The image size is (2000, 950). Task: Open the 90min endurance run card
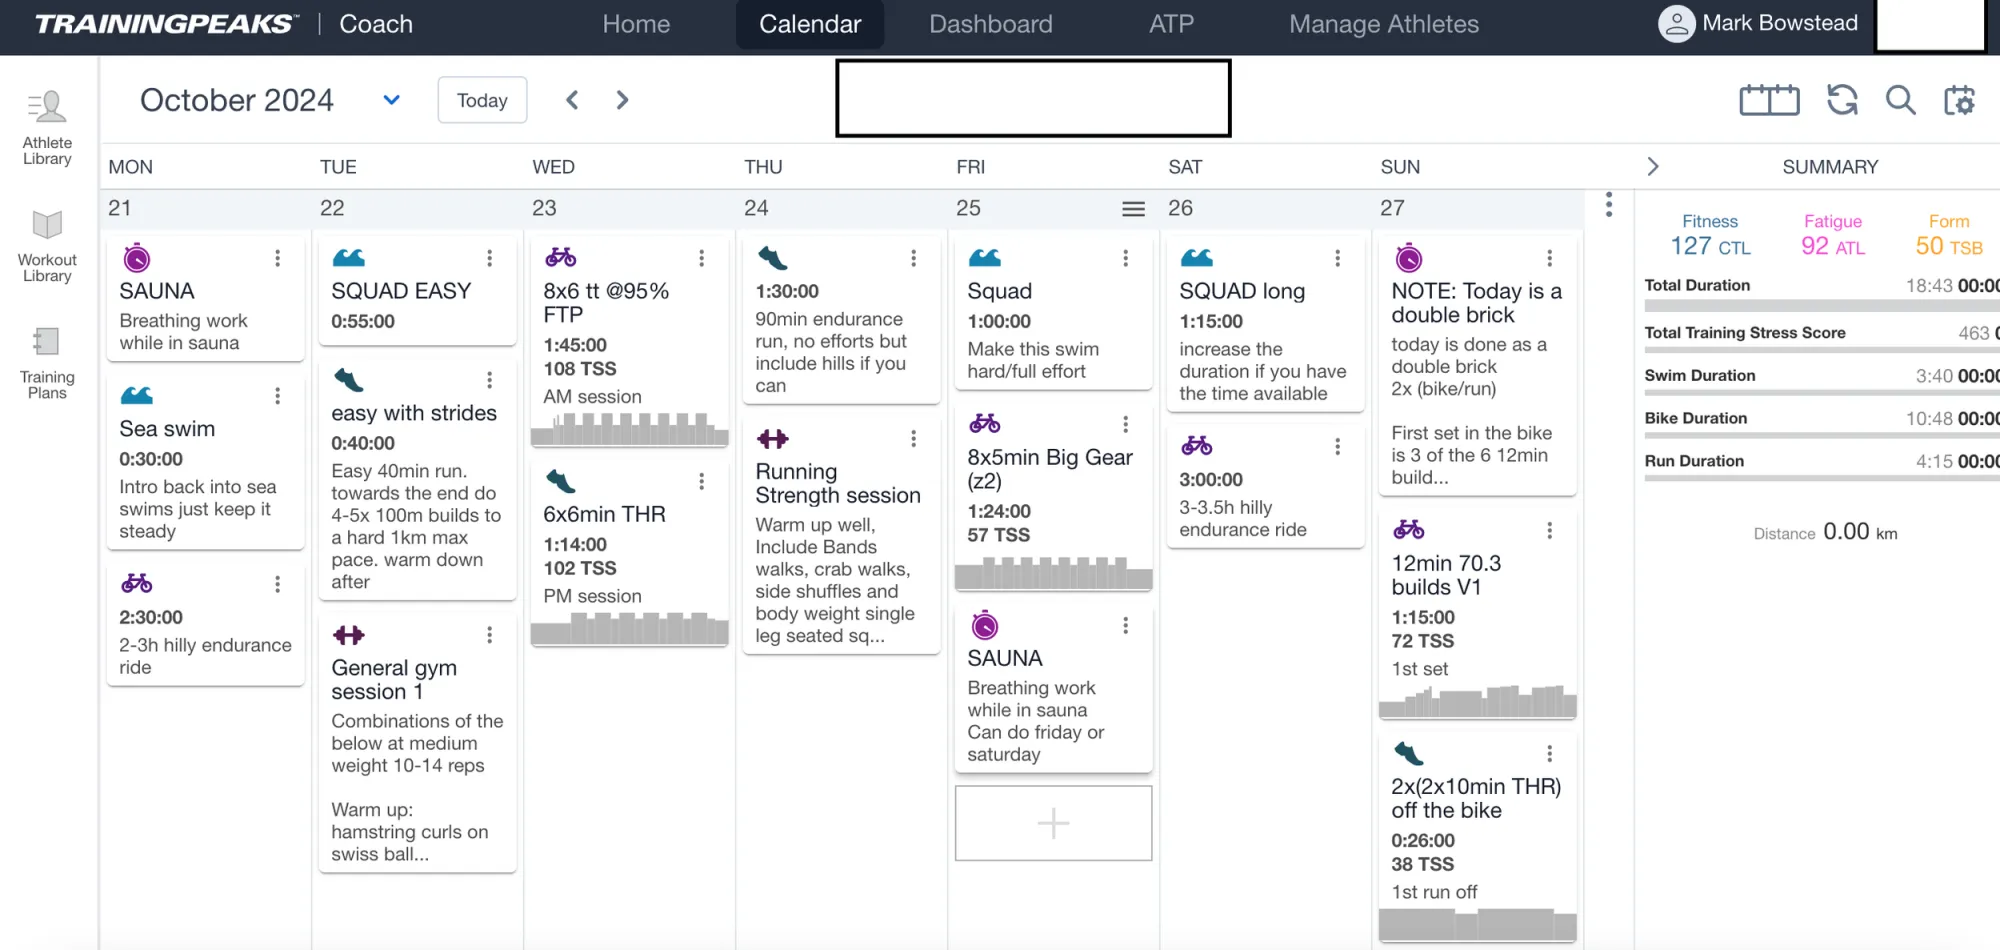(841, 320)
